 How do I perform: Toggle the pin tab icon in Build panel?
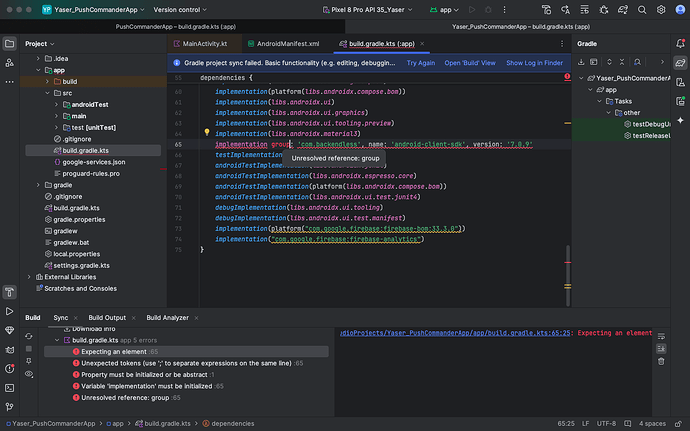coord(29,361)
